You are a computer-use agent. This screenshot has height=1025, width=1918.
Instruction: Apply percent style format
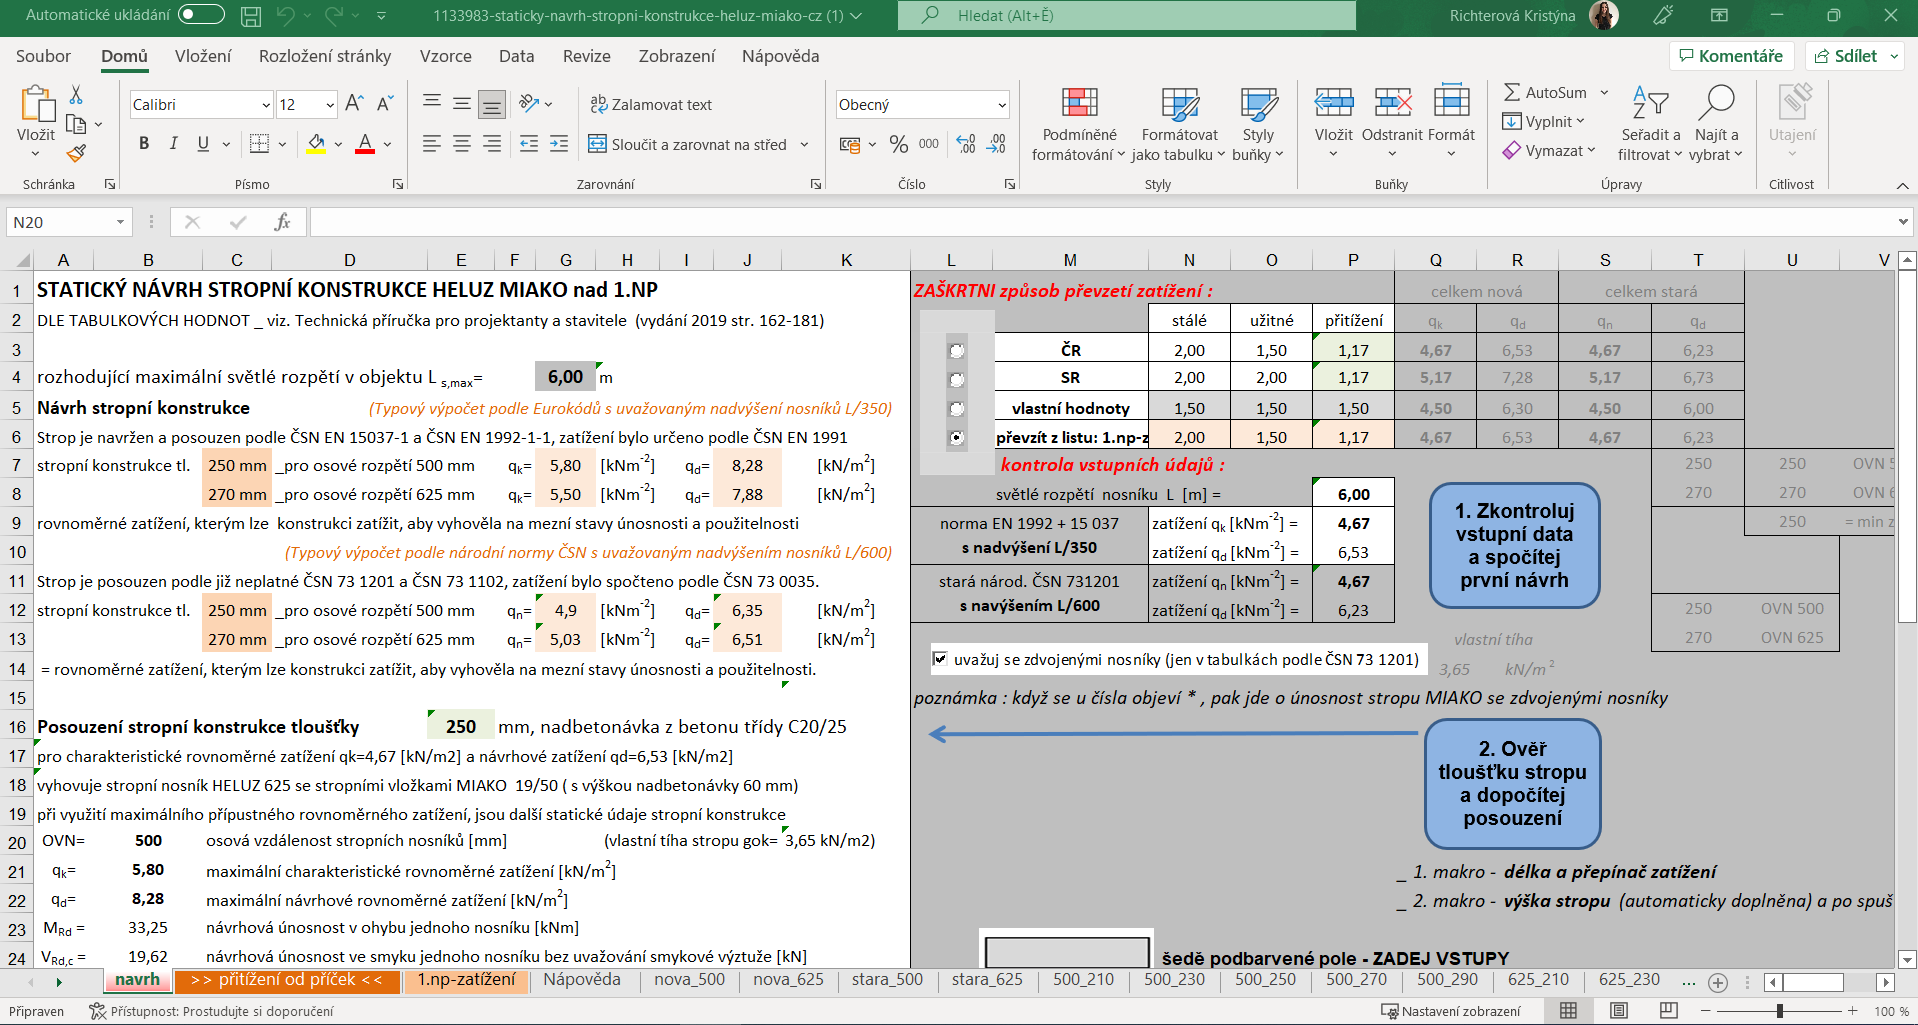899,144
